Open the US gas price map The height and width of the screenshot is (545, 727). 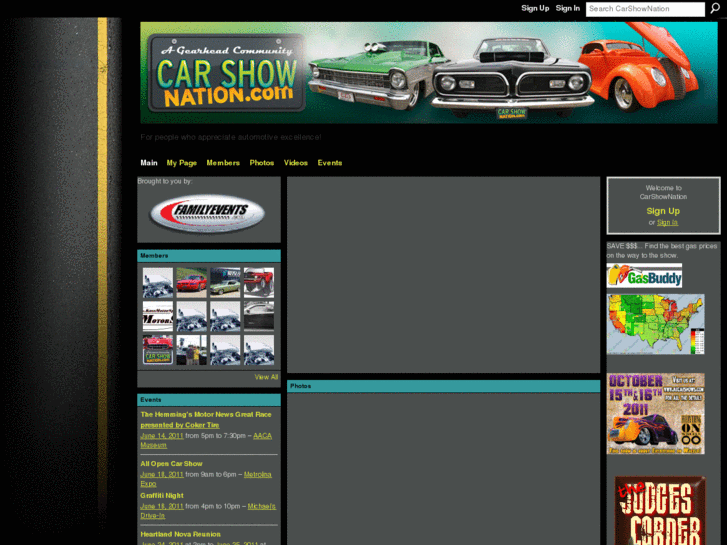tap(656, 324)
